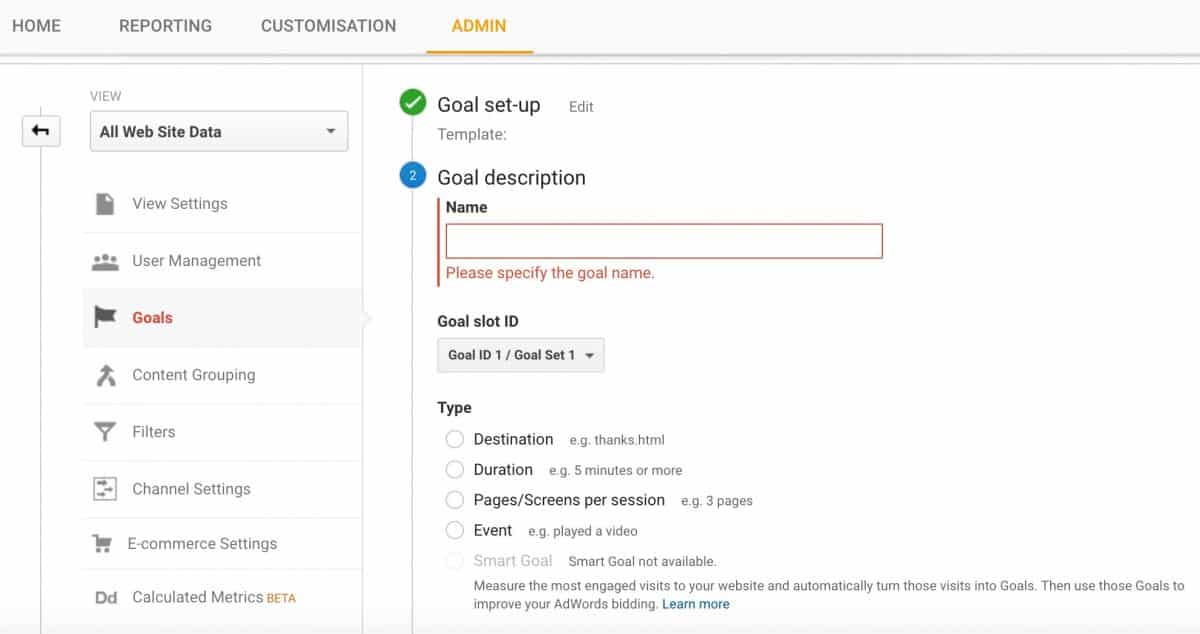Click the 'e.g. thanks.html' hint text
Screen dimensions: 1200x634
point(617,440)
